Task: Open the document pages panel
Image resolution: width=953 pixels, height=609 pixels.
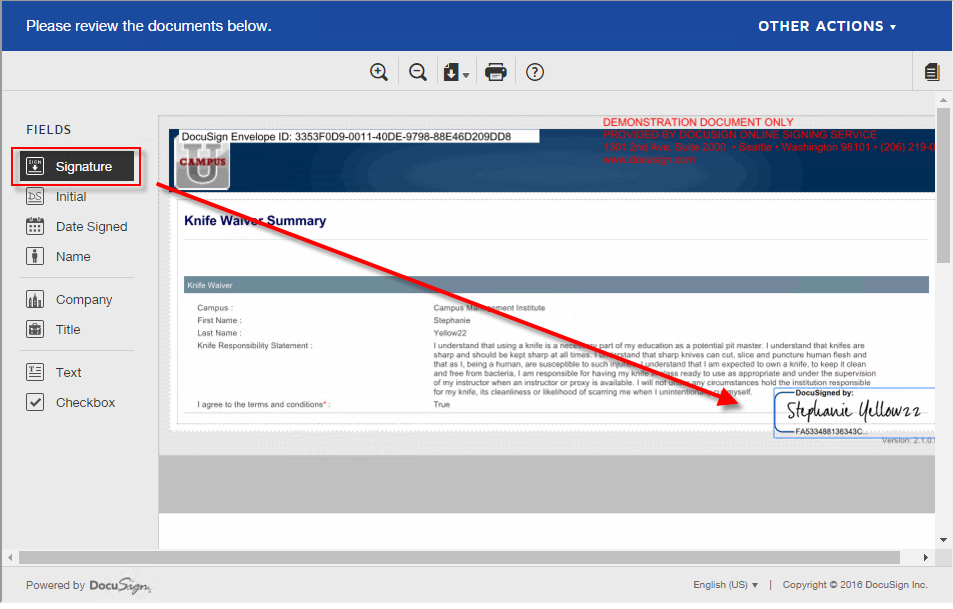Action: point(931,71)
